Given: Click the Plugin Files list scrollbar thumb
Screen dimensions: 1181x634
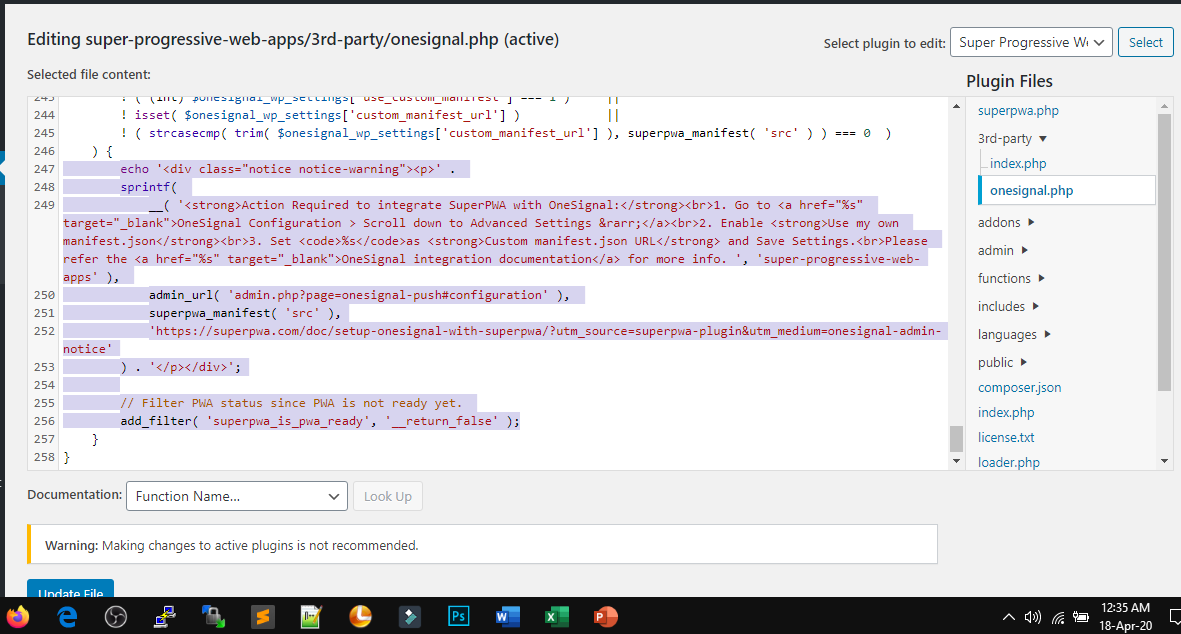Looking at the screenshot, I should coord(1164,252).
